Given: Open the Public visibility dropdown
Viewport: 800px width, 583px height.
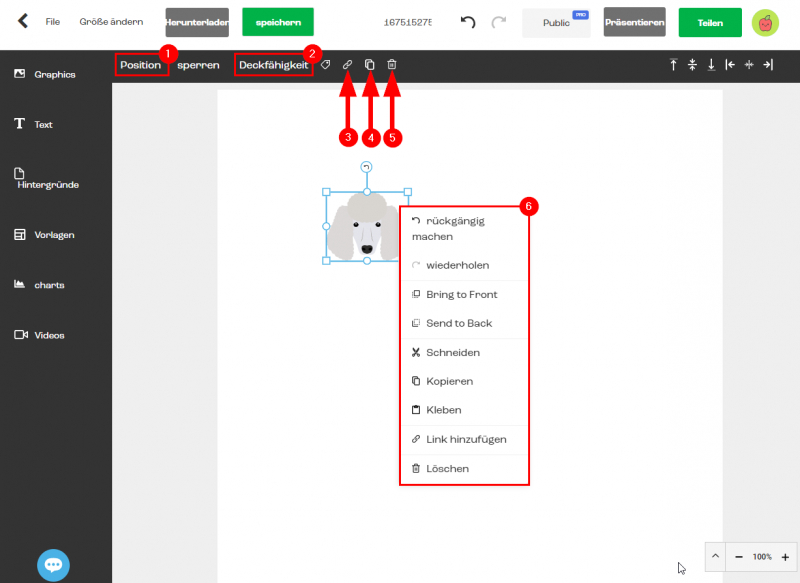Looking at the screenshot, I should pos(556,23).
